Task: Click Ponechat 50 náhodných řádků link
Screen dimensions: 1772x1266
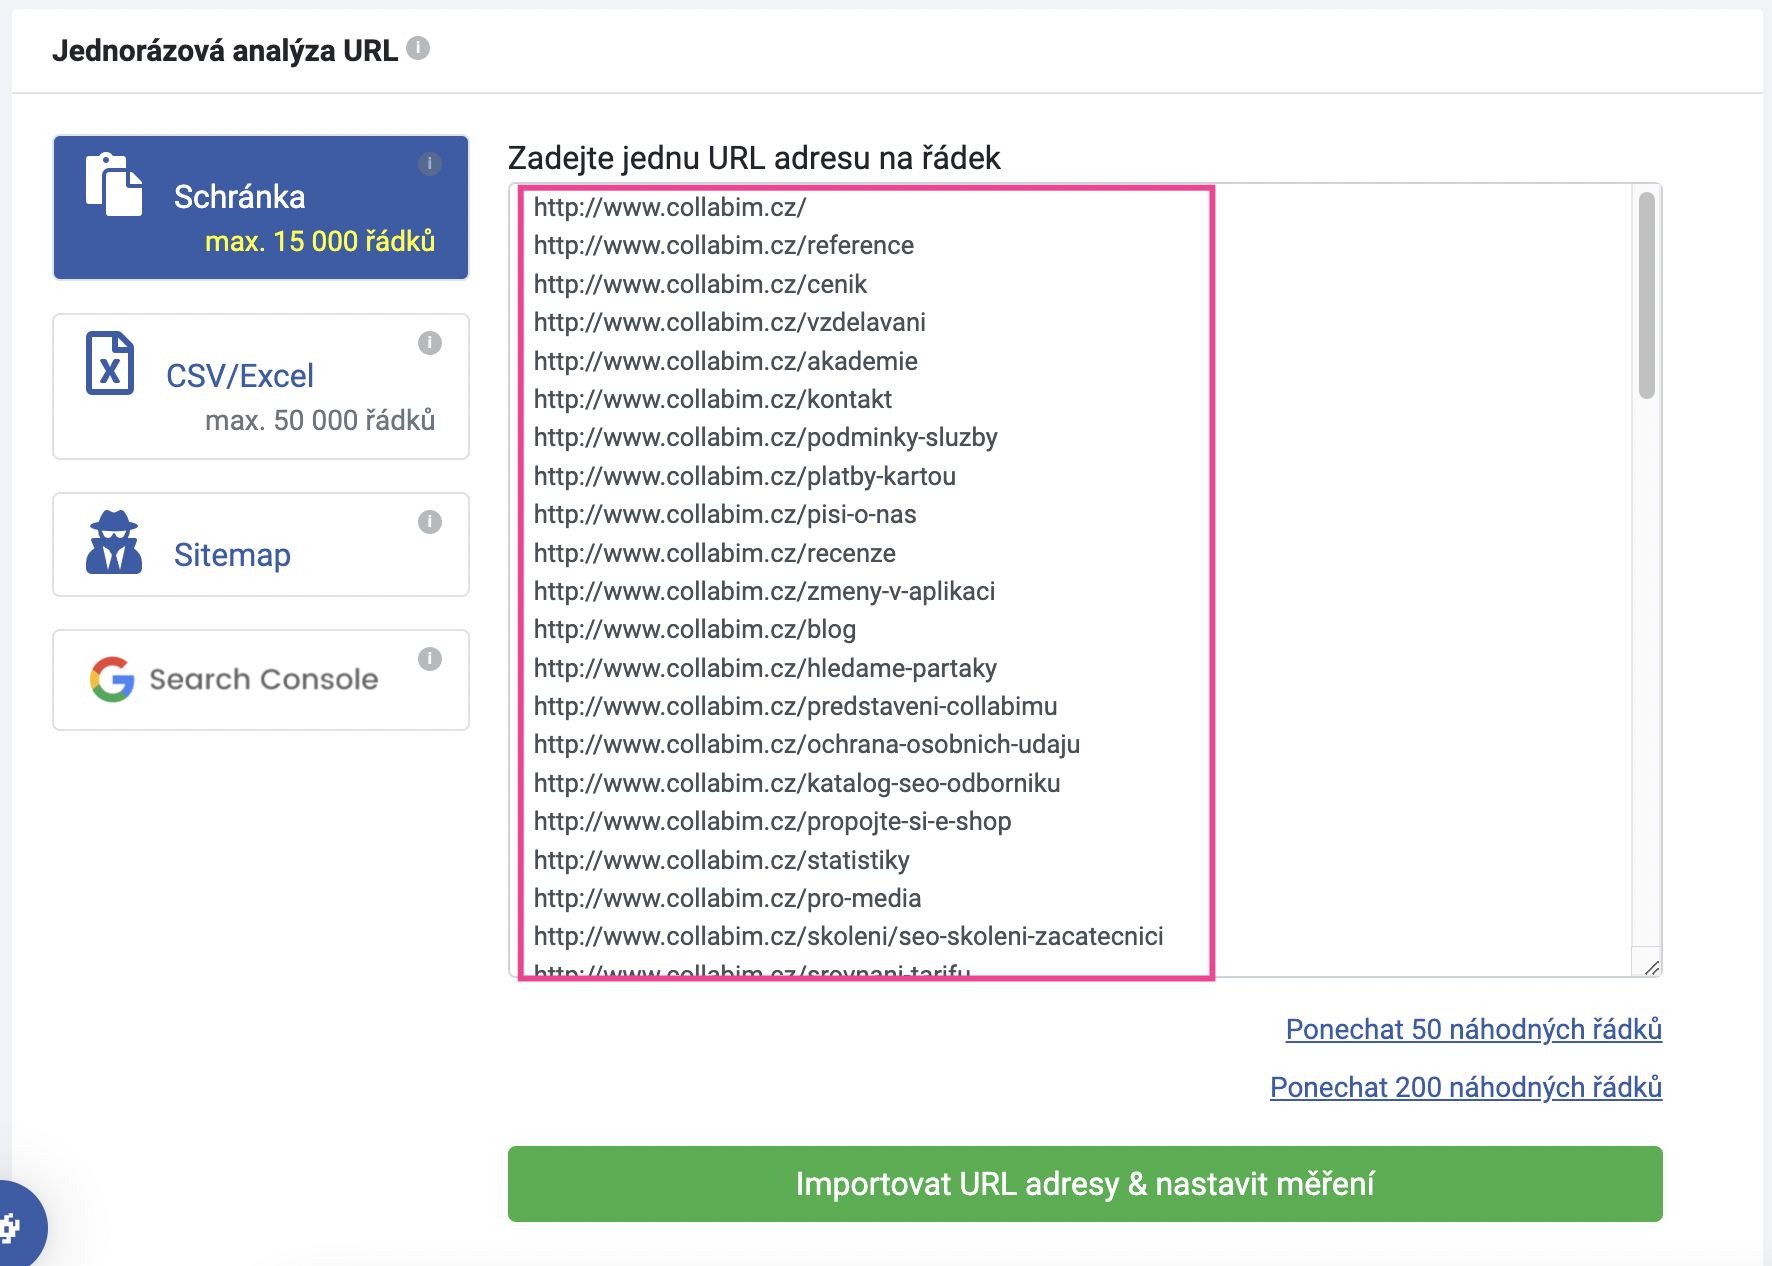Action: coord(1474,1029)
